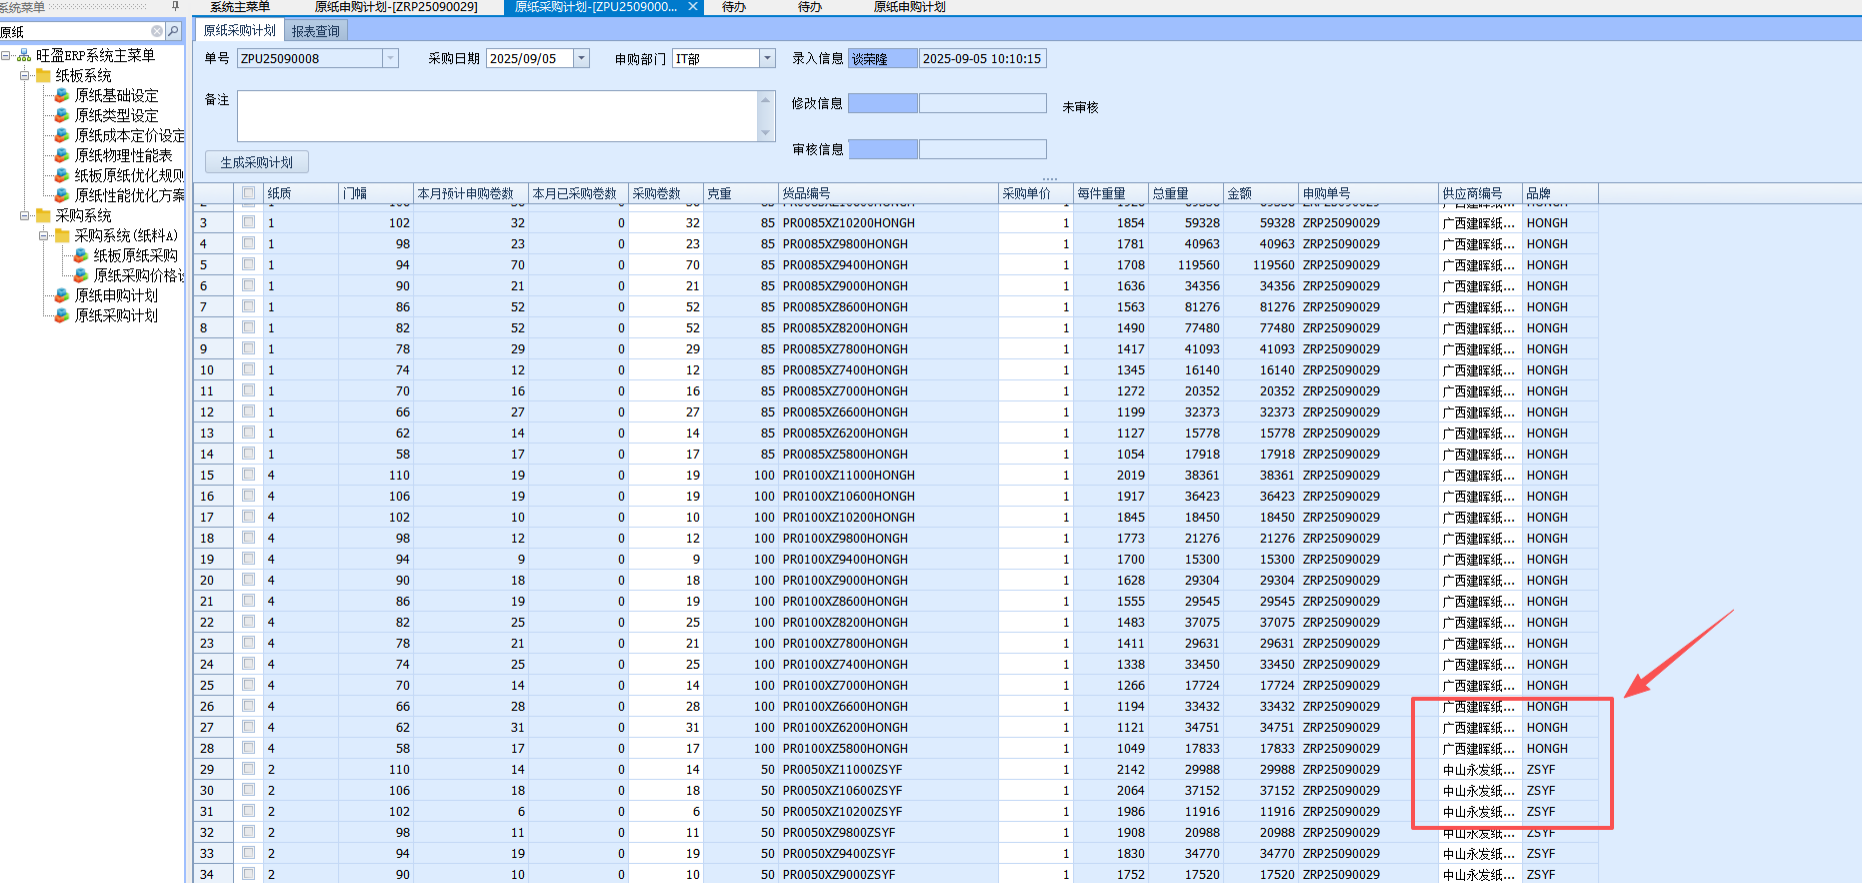Check the box for row 29
The image size is (1862, 883).
coord(248,768)
